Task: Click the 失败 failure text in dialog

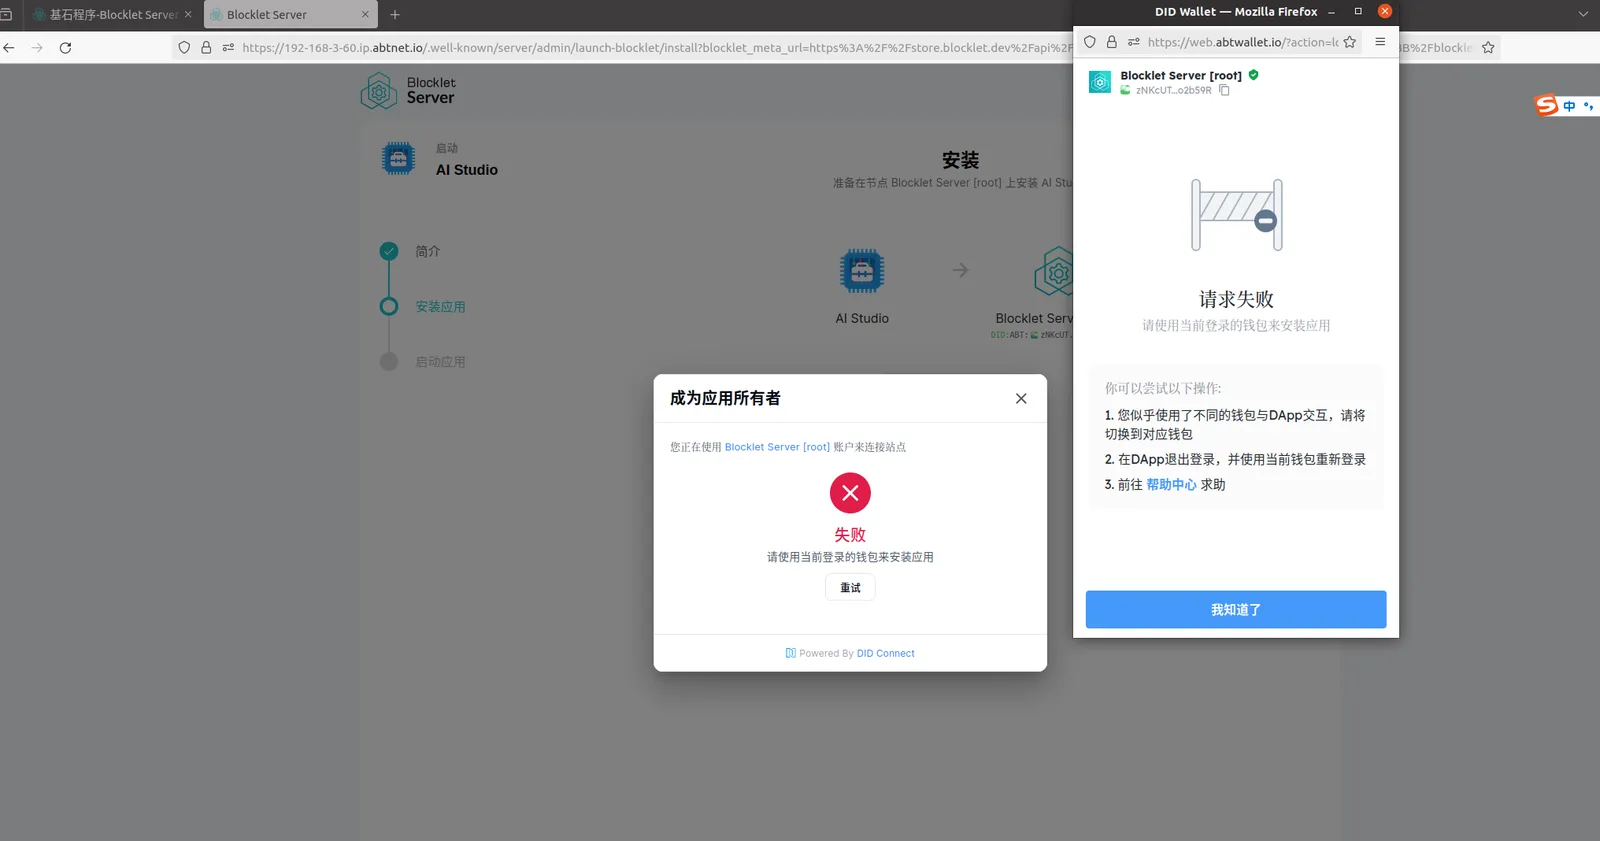Action: coord(850,535)
